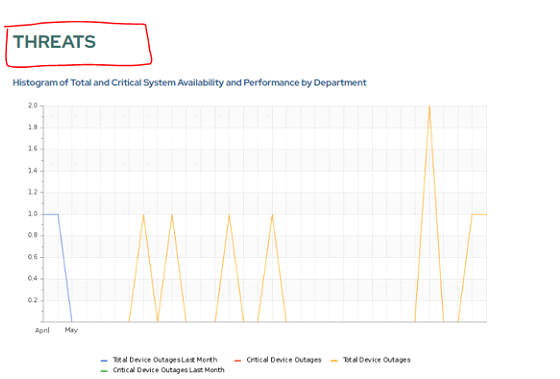Viewport: 560px width, 379px height.
Task: Toggle Critical Device Outages legend entry
Action: coord(284,360)
